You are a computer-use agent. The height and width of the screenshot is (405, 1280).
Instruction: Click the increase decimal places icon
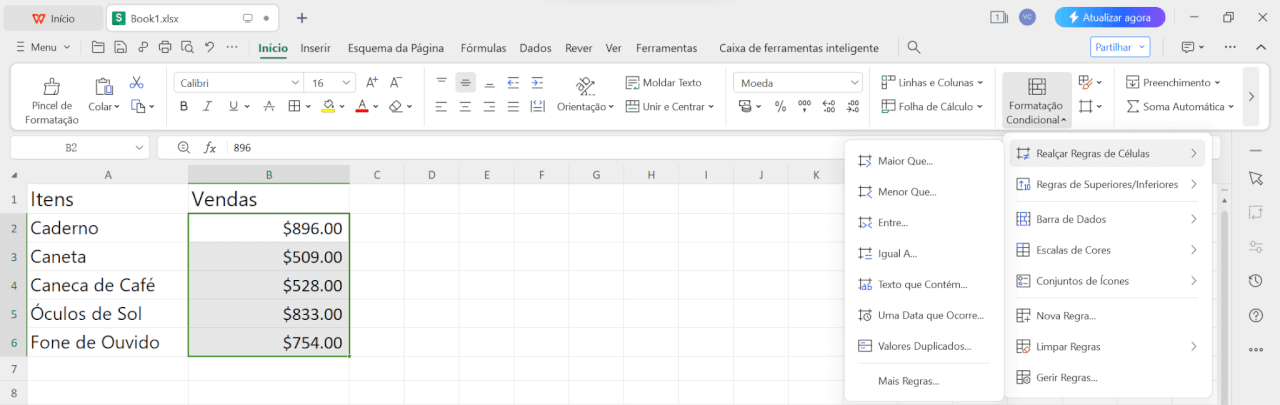(828, 106)
